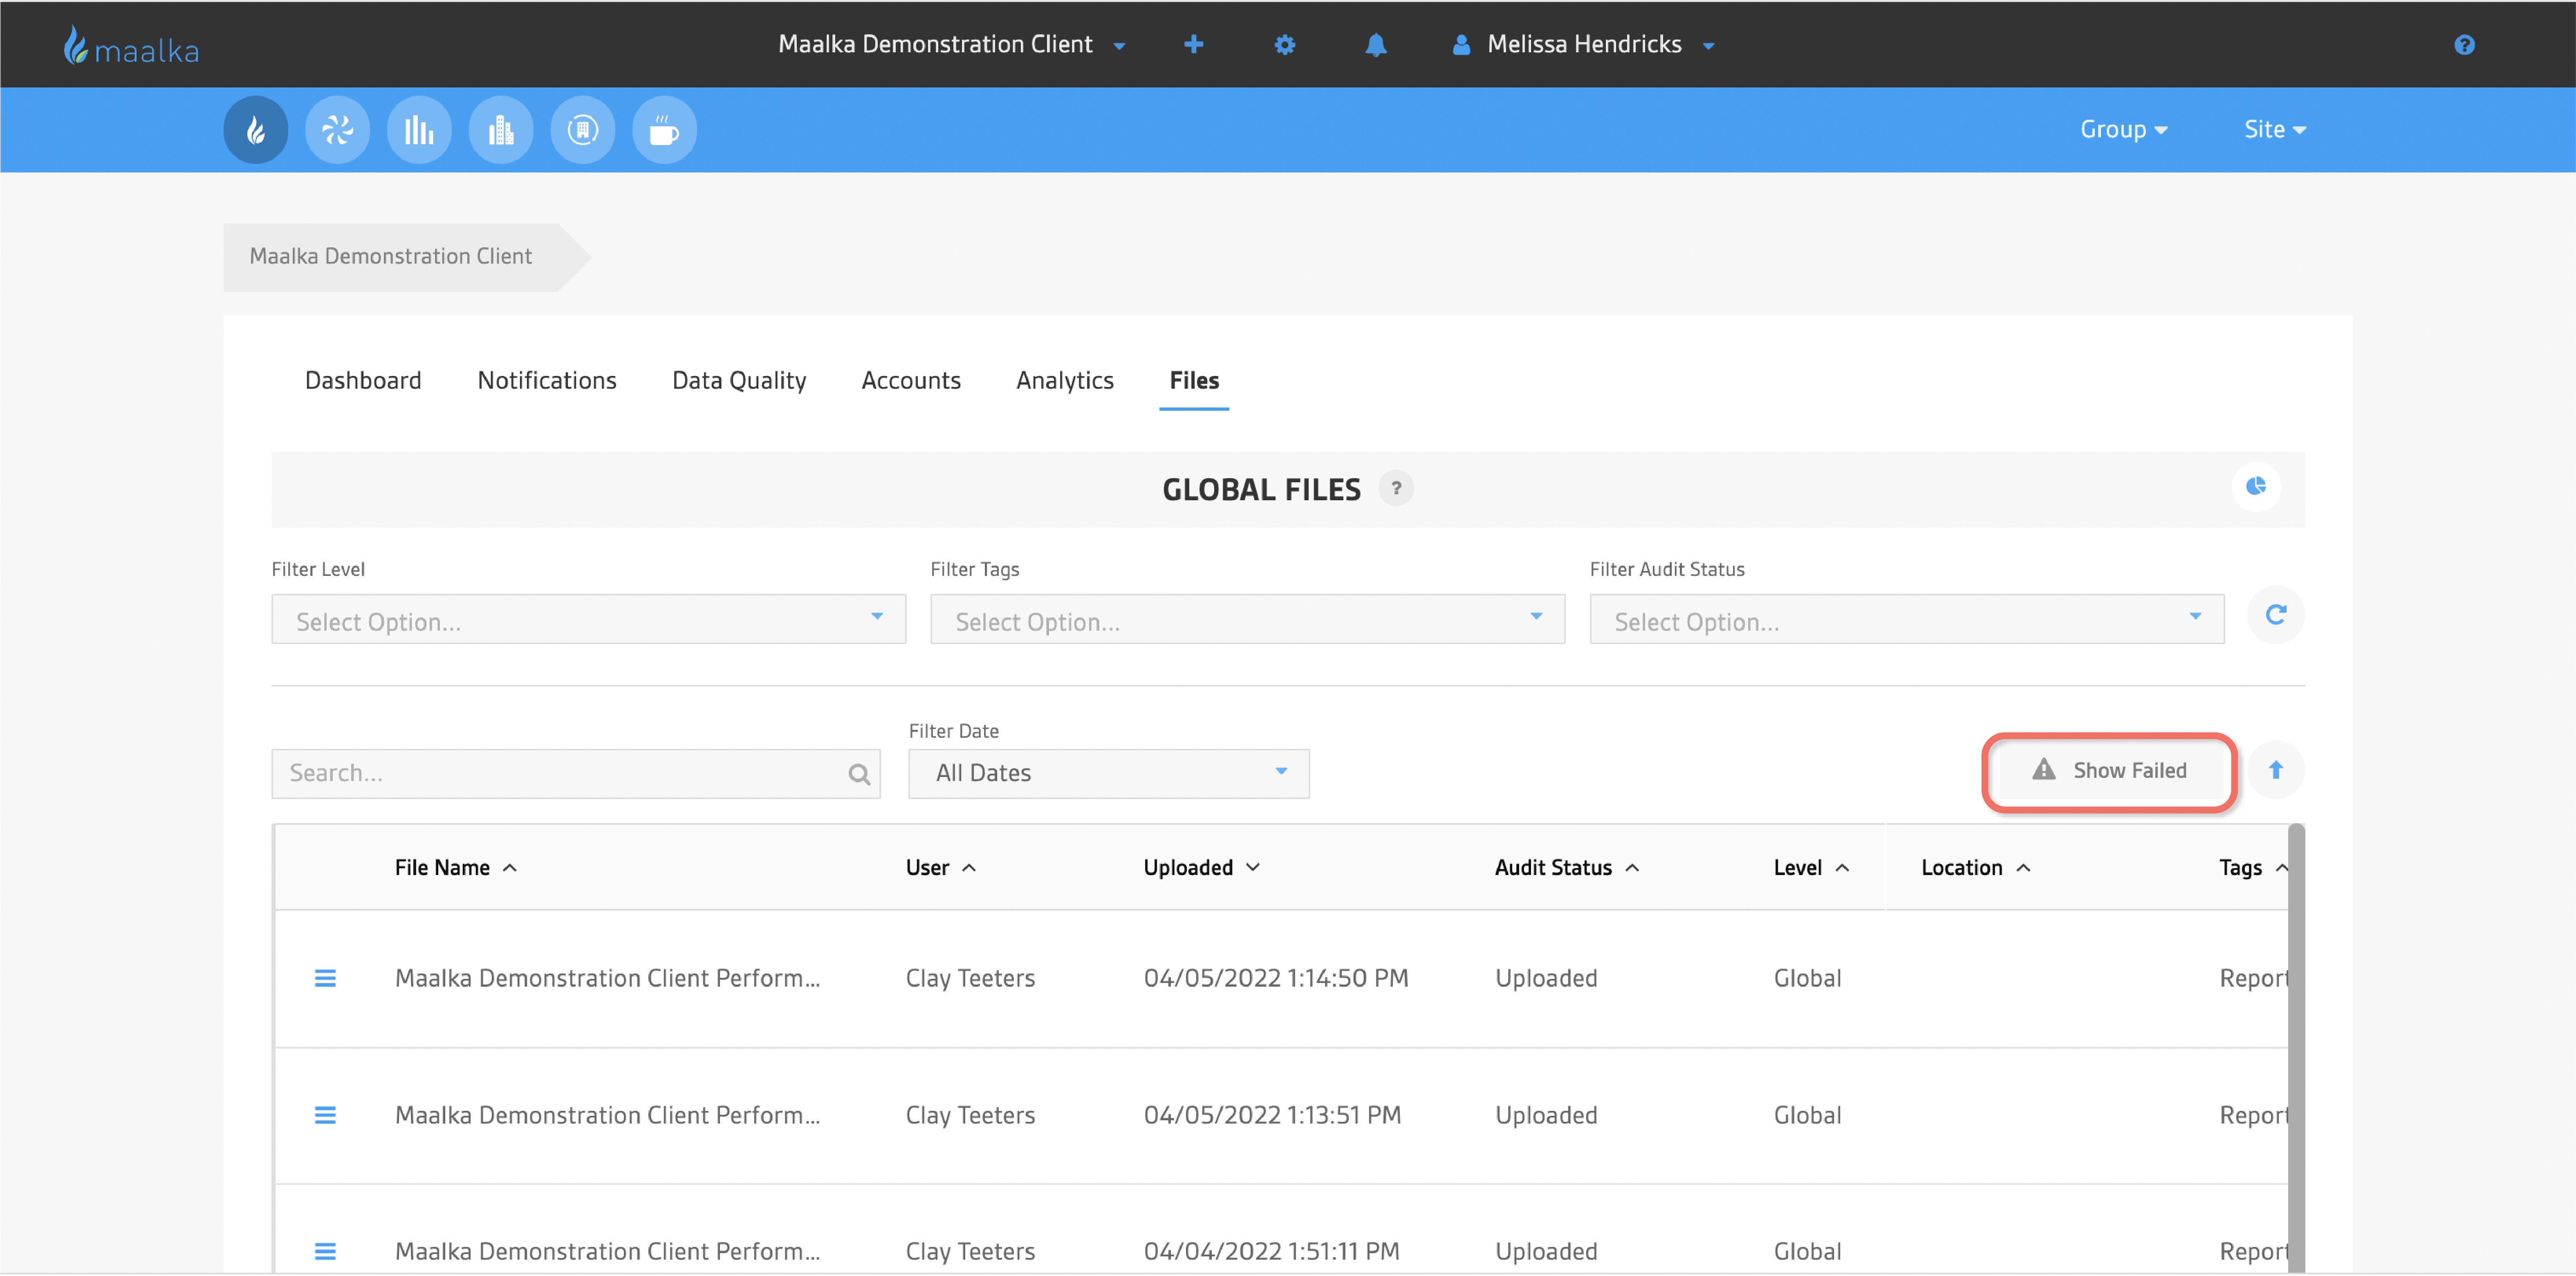Screen dimensions: 2576x1276
Task: Sort by Uploaded column
Action: click(x=1201, y=868)
